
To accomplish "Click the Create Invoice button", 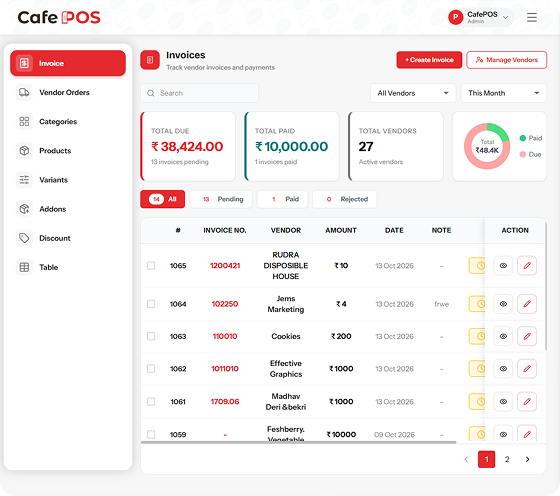I will 429,60.
